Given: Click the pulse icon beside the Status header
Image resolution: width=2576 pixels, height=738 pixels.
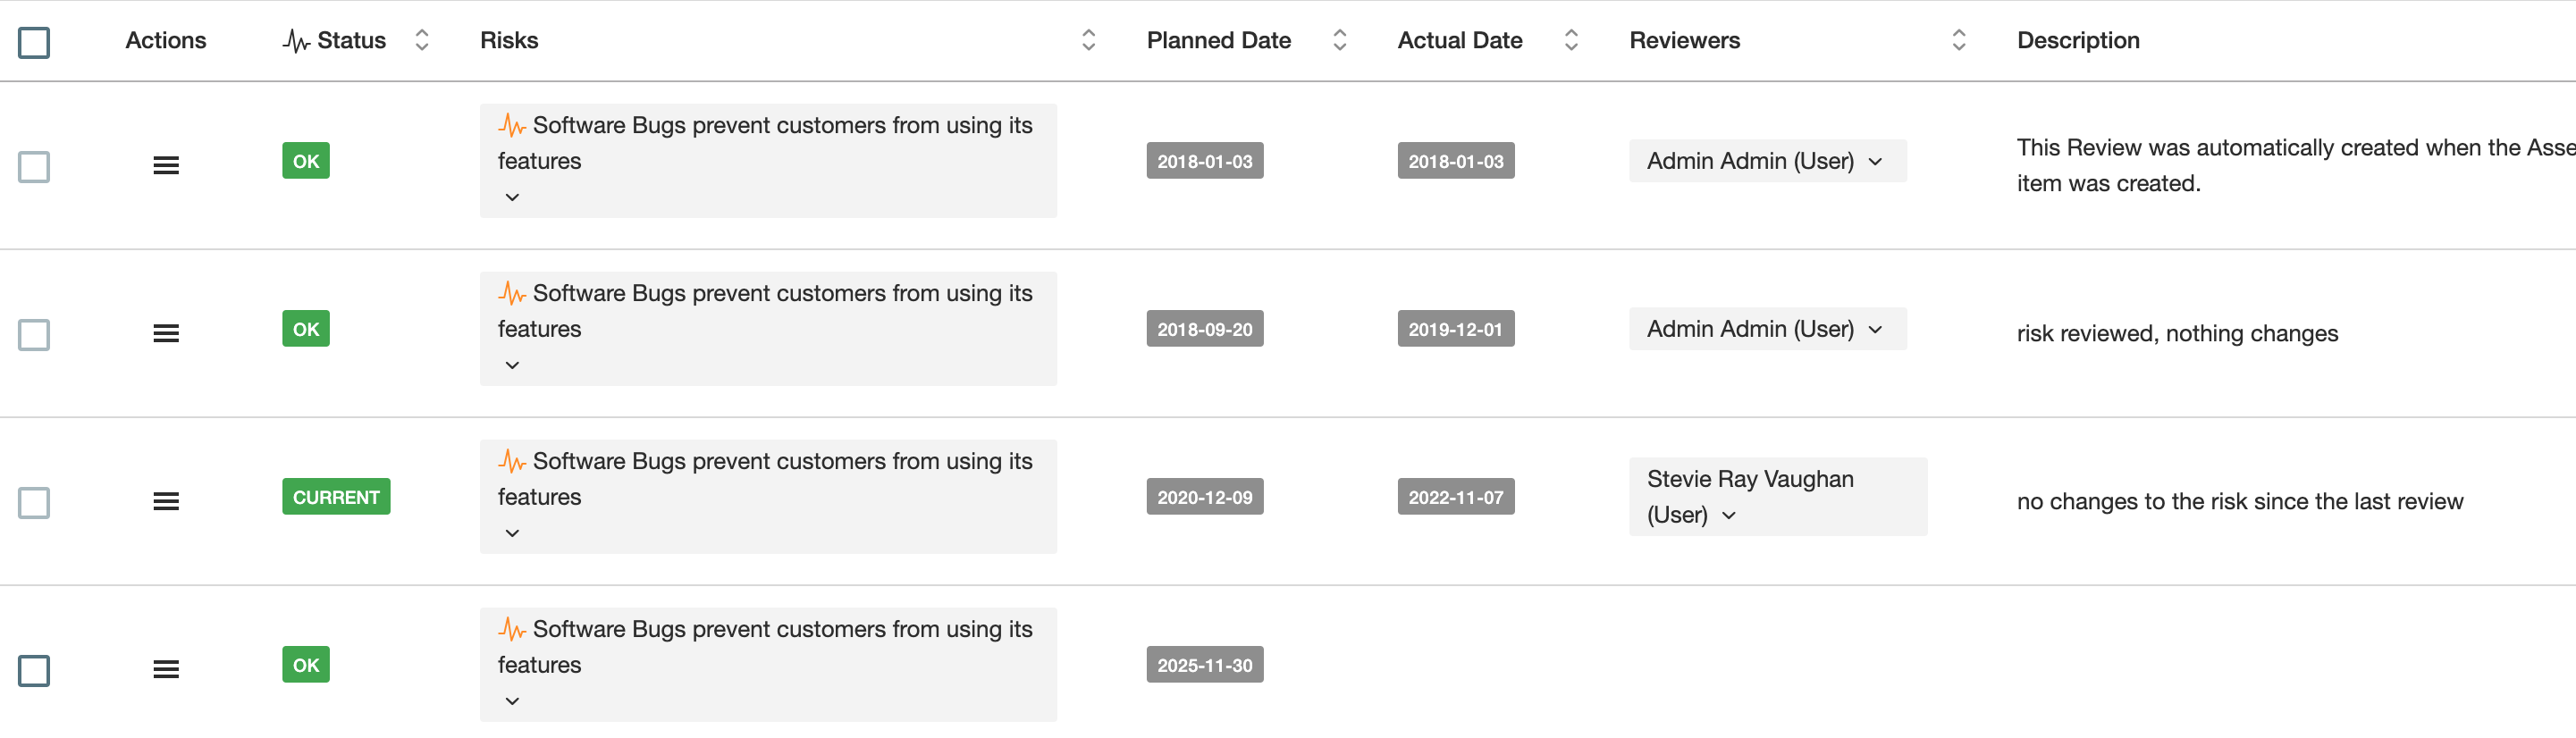Looking at the screenshot, I should (x=295, y=40).
